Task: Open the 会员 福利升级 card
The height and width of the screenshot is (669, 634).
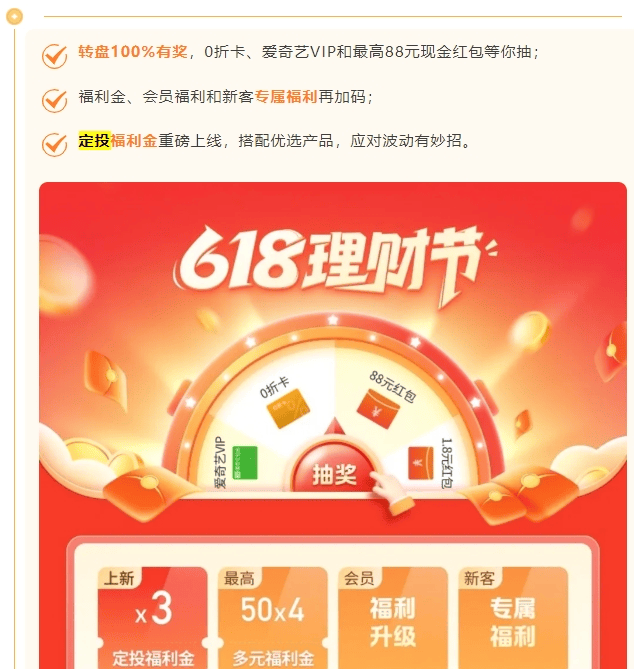Action: pyautogui.click(x=393, y=618)
